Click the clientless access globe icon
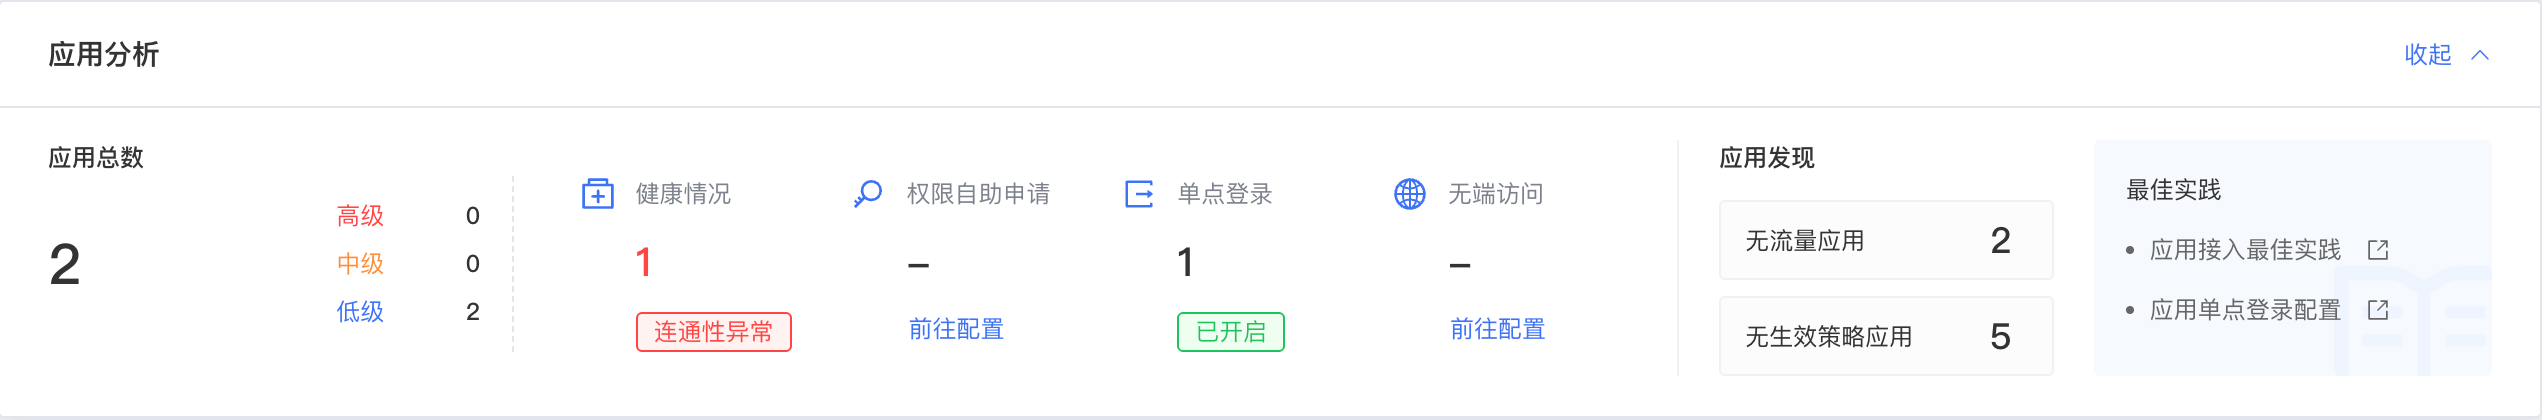The height and width of the screenshot is (420, 2542). click(x=1410, y=194)
